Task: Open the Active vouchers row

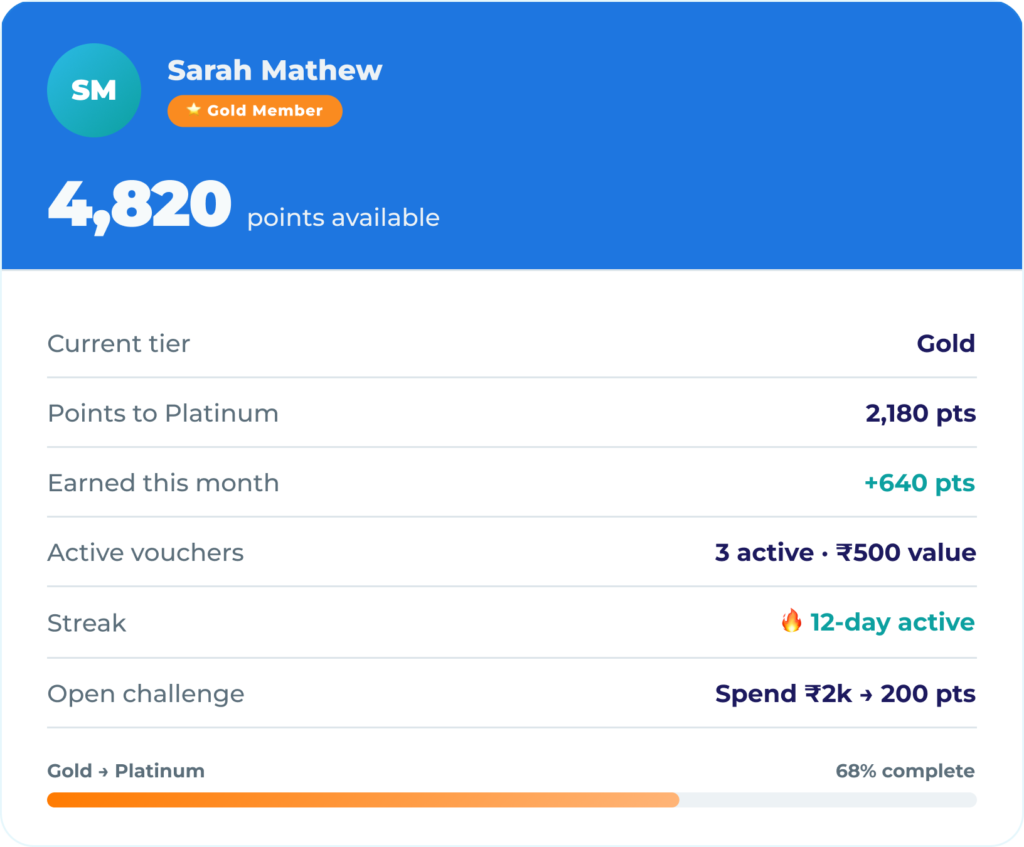Action: coord(511,552)
